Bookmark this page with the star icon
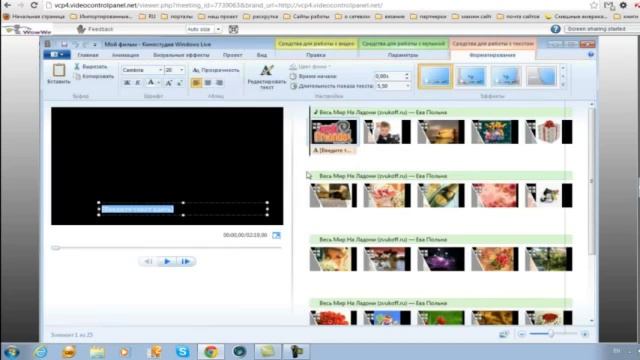Image resolution: width=640 pixels, height=360 pixels. pyautogui.click(x=594, y=5)
